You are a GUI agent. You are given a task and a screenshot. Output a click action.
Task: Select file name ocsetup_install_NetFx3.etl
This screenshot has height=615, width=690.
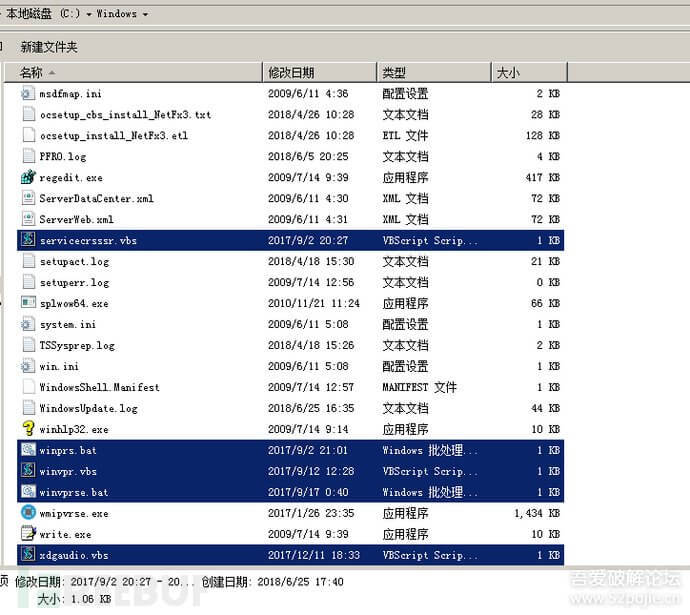(114, 135)
